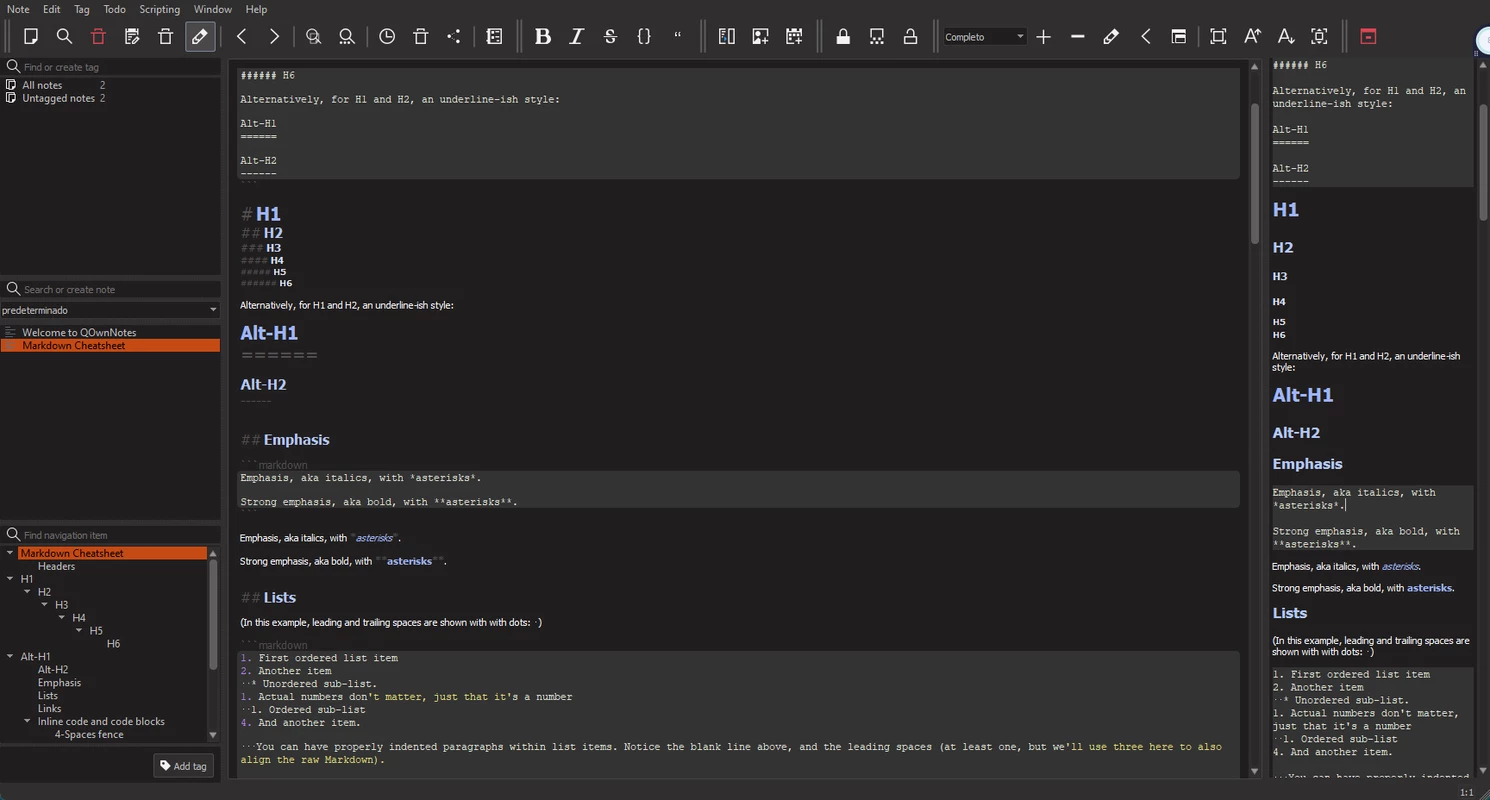Collapse the H2 navigation tree node

click(x=28, y=592)
